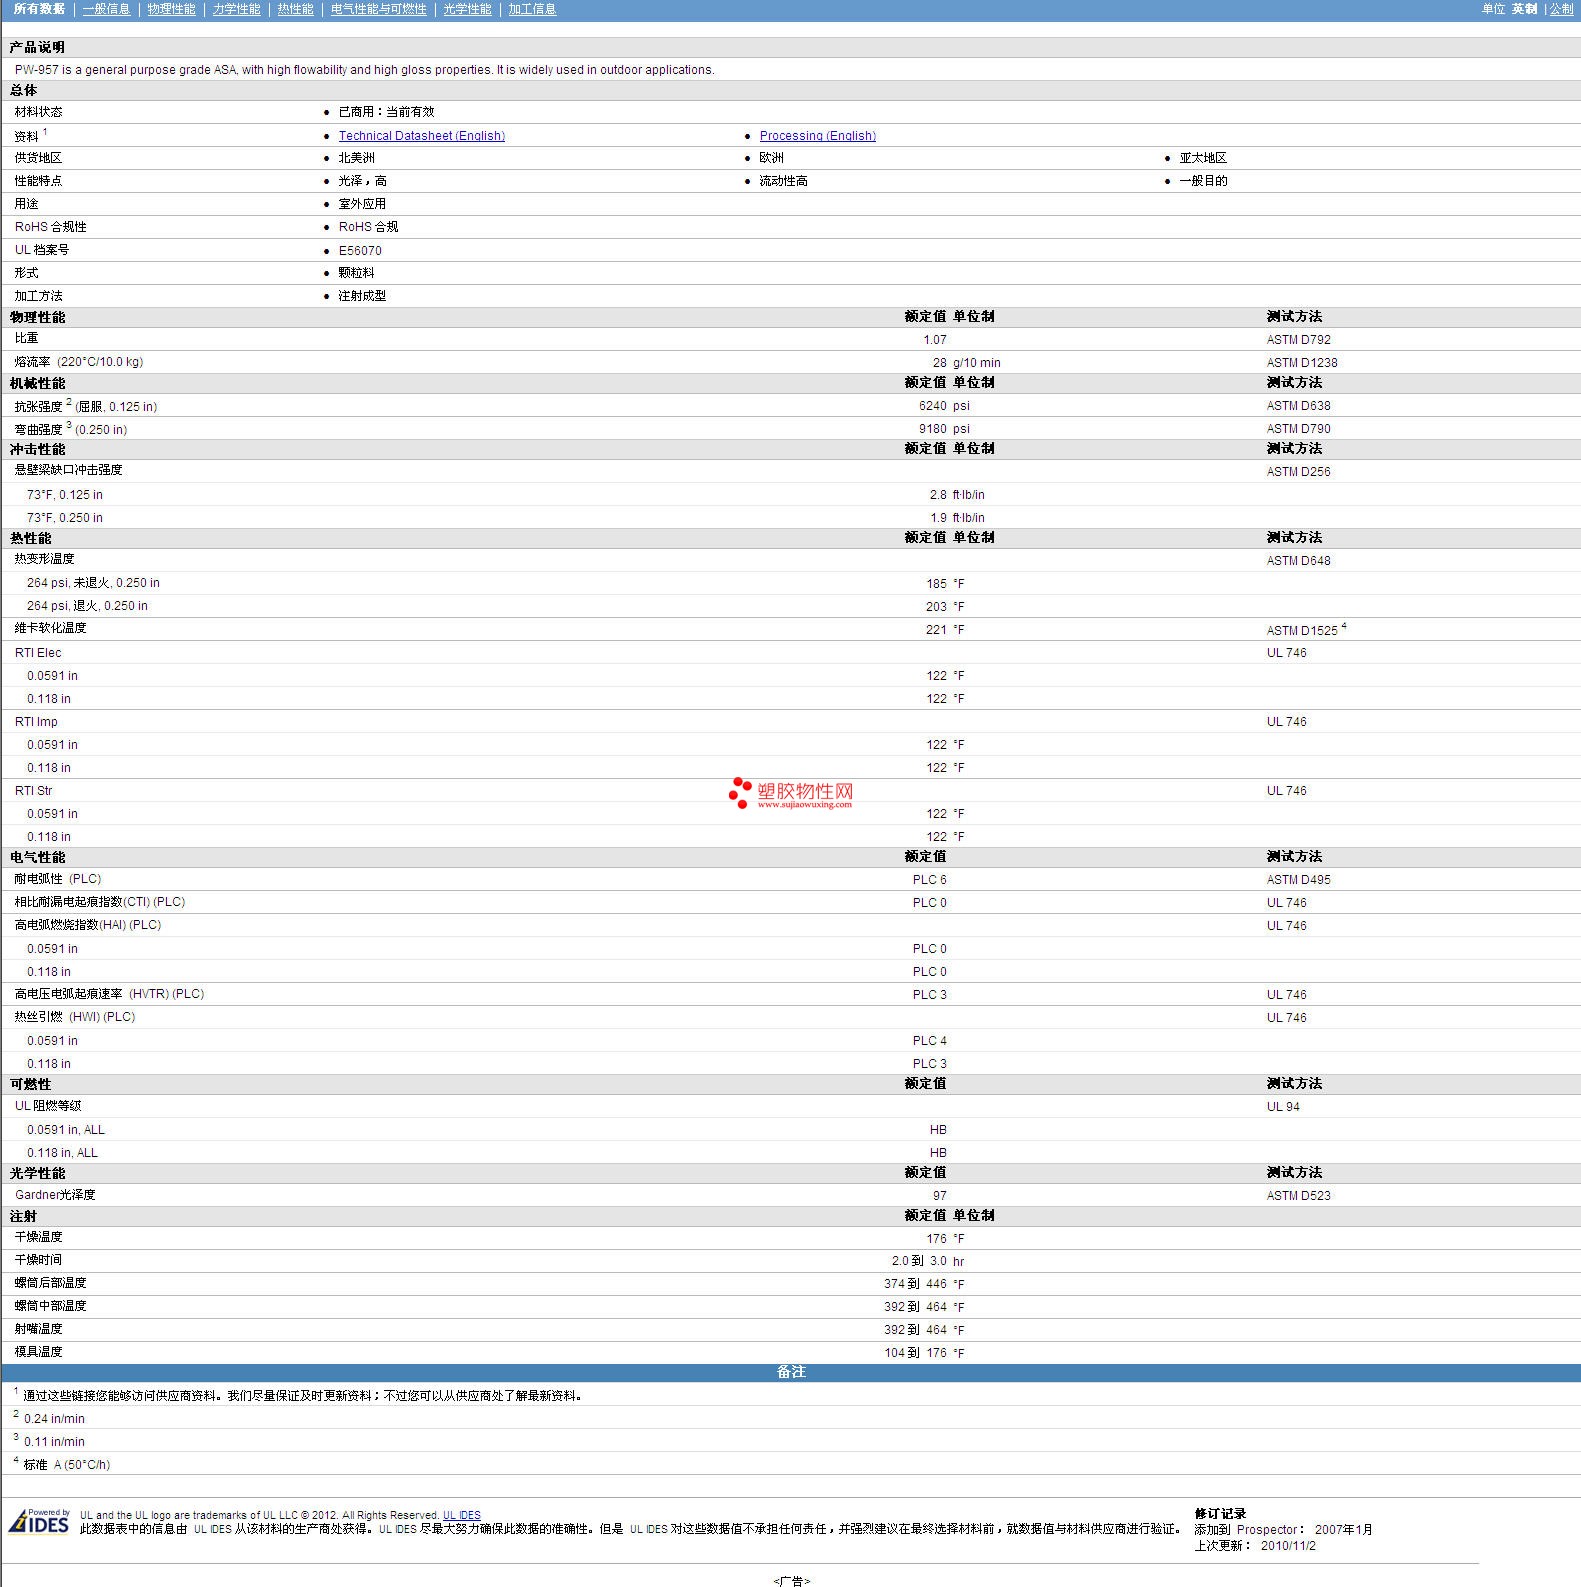Click the 螺筒后部温度 row label
Image resolution: width=1581 pixels, height=1587 pixels.
pyautogui.click(x=50, y=1283)
